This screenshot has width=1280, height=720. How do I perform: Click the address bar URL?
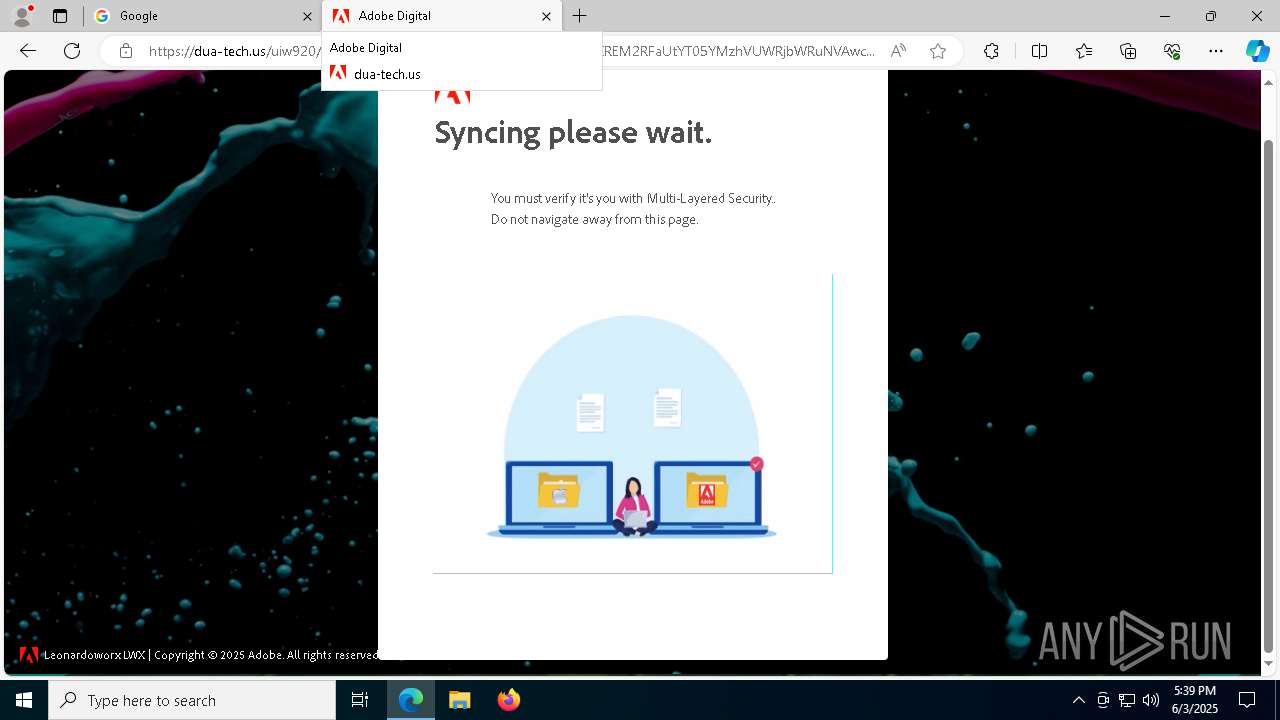tap(512, 51)
